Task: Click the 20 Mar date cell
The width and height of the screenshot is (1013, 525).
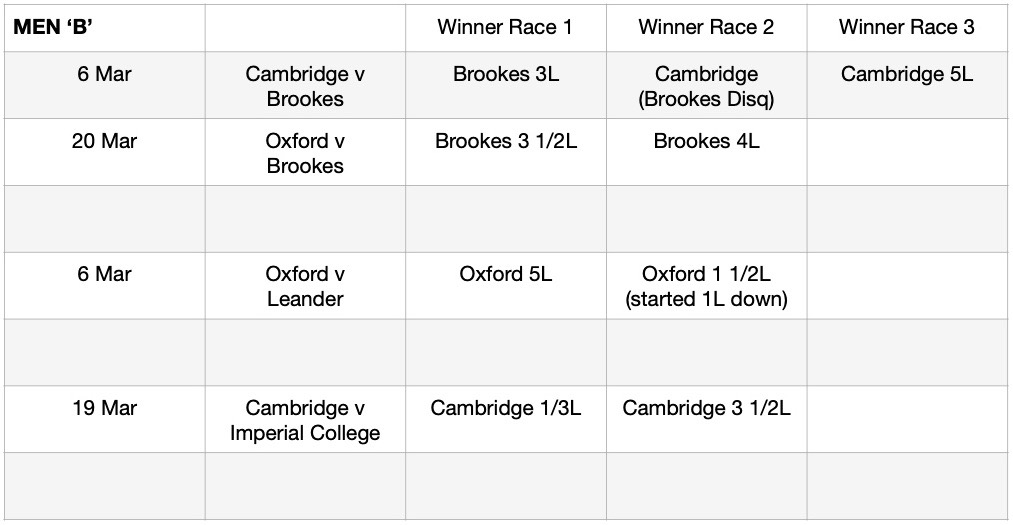Action: click(104, 141)
